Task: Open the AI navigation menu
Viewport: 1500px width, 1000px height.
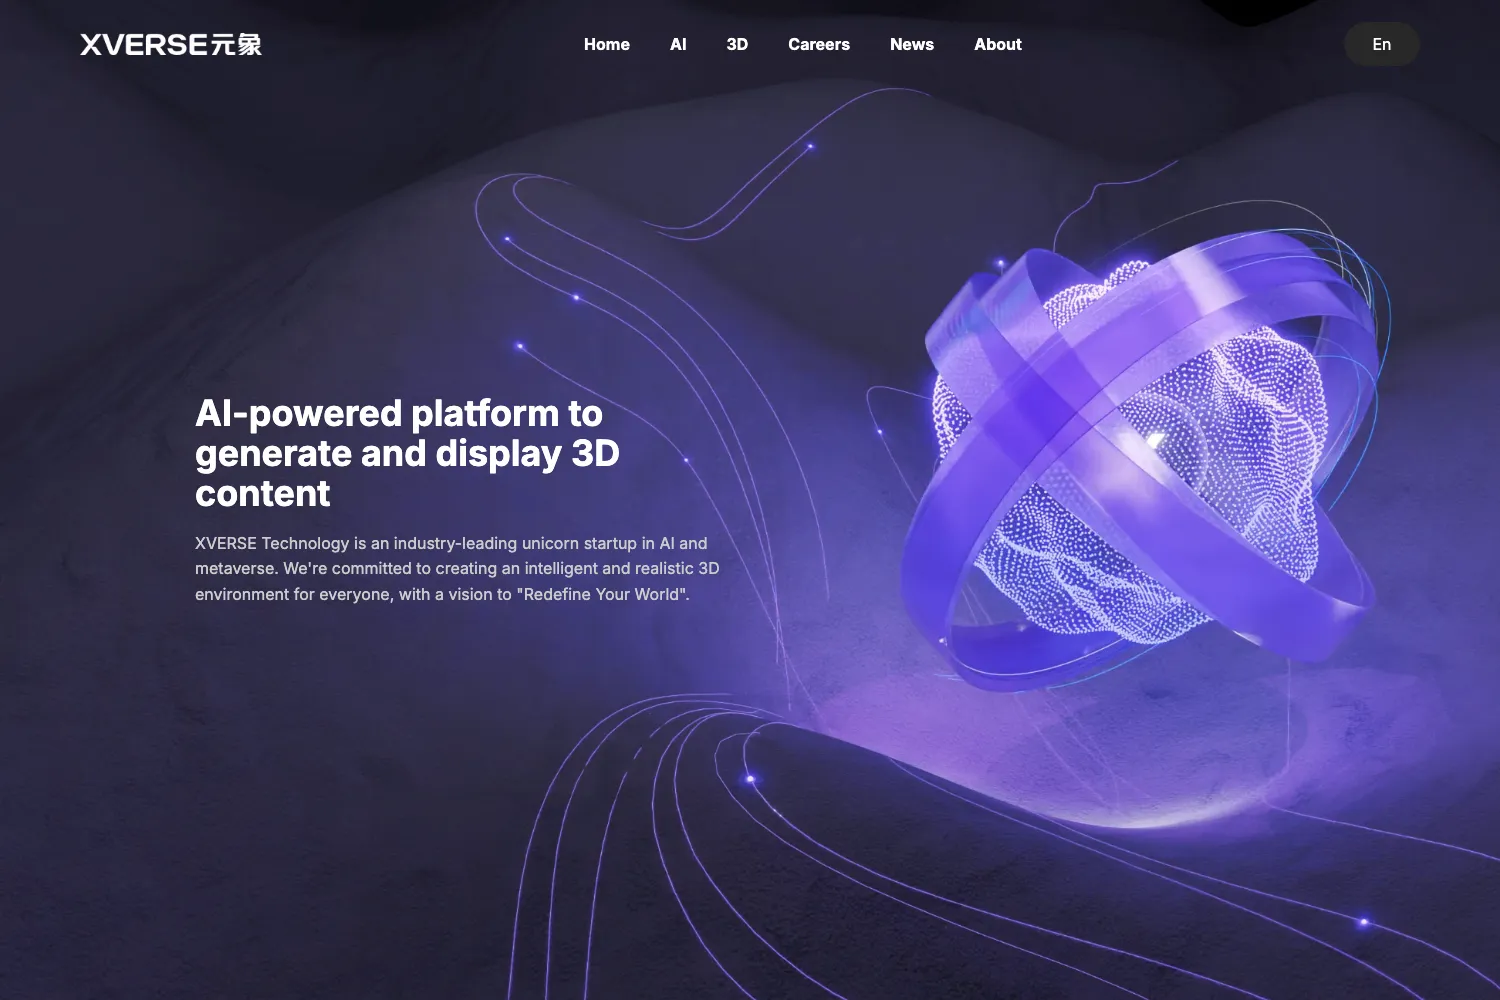Action: tap(678, 44)
